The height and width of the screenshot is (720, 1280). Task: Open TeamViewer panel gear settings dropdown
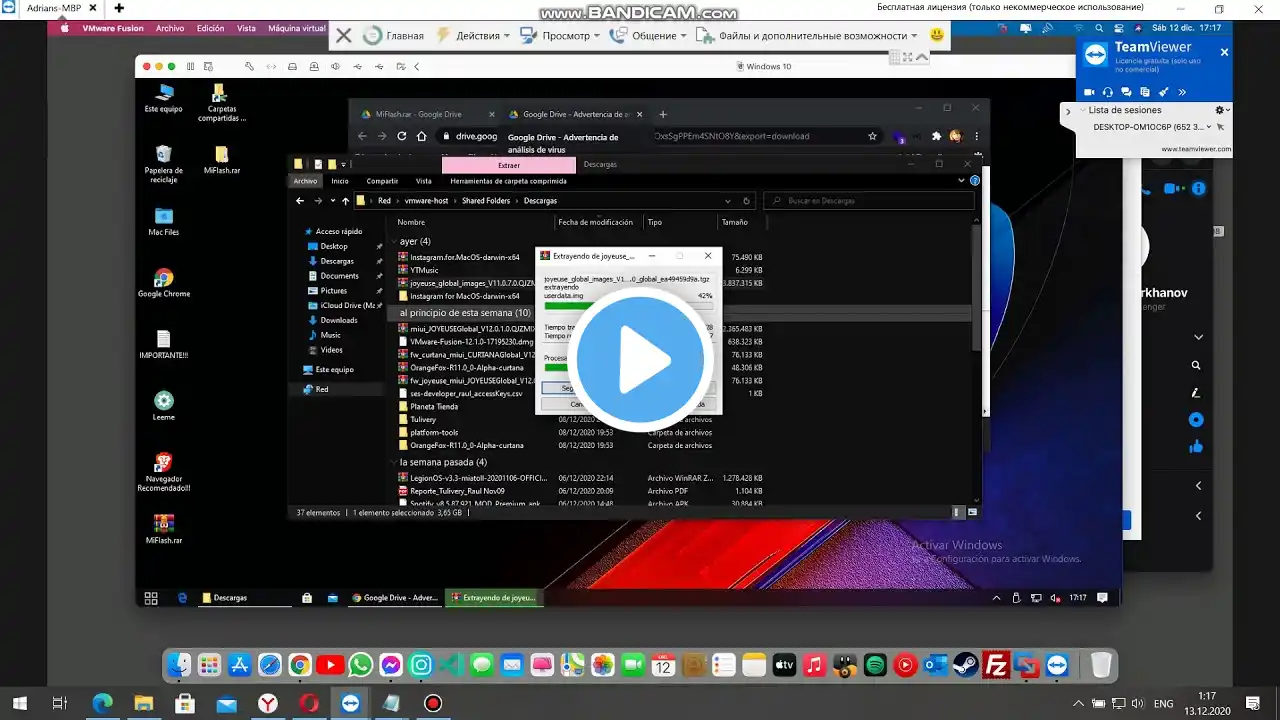(x=1222, y=110)
